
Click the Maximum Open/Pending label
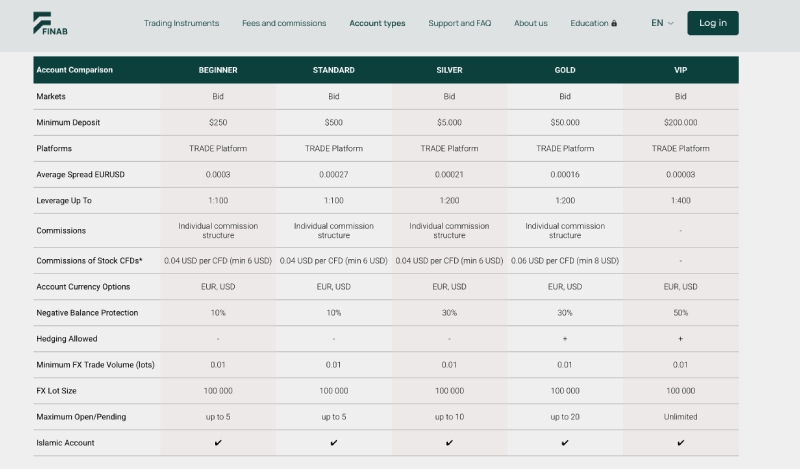click(x=81, y=417)
